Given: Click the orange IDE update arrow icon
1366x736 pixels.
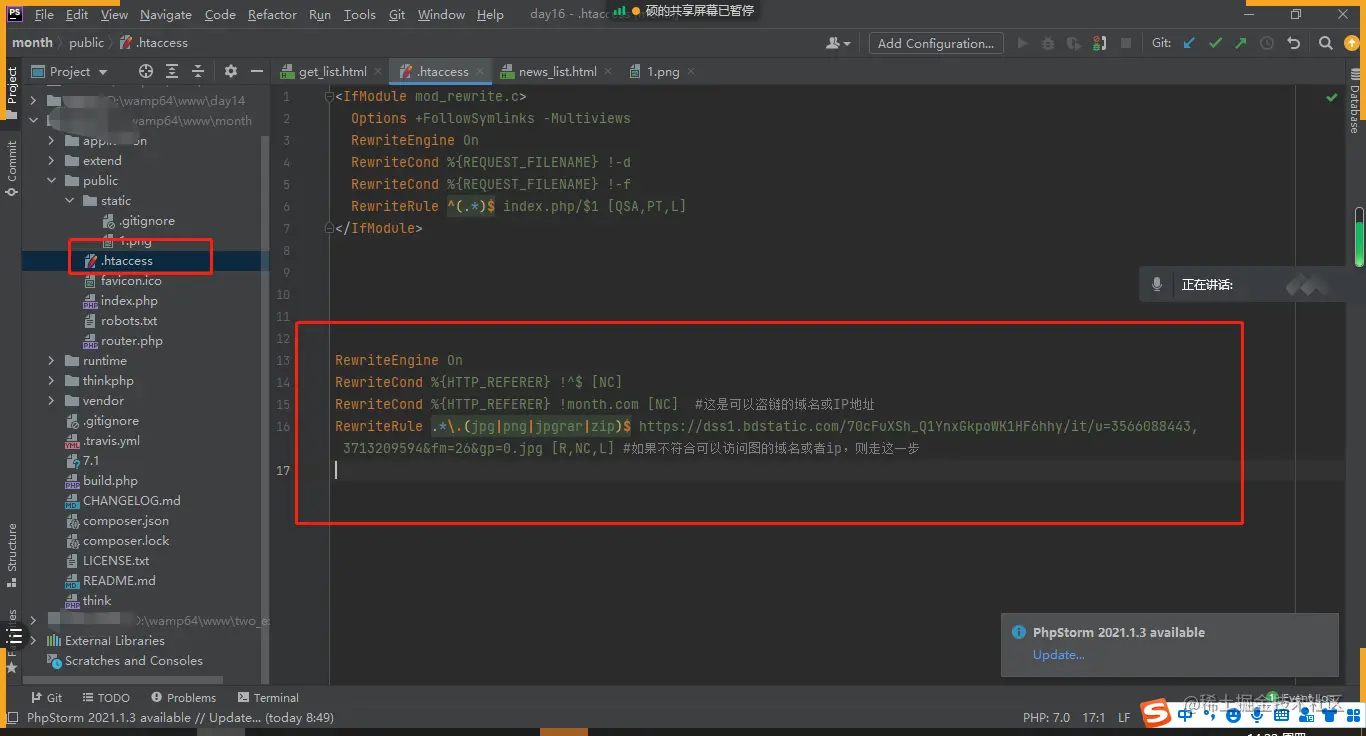Looking at the screenshot, I should coord(1352,43).
